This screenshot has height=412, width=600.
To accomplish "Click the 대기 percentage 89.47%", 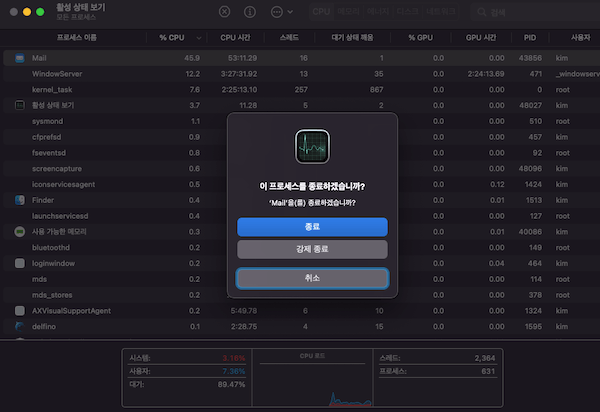I will tap(231, 384).
